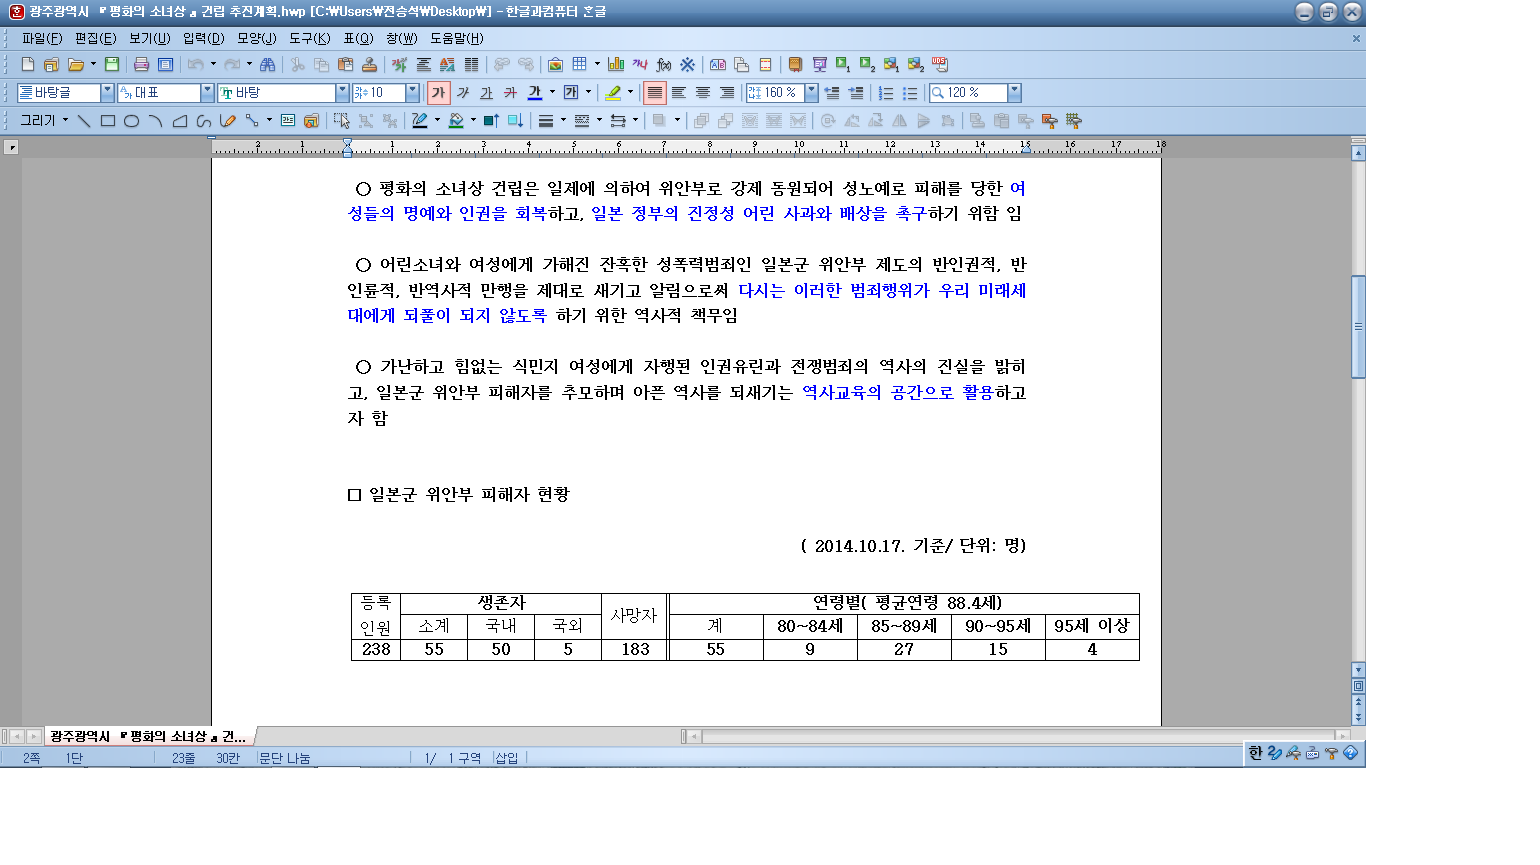Click the vertical scrollbar thumb
Viewport: 1540px width, 865px height.
tap(1358, 327)
